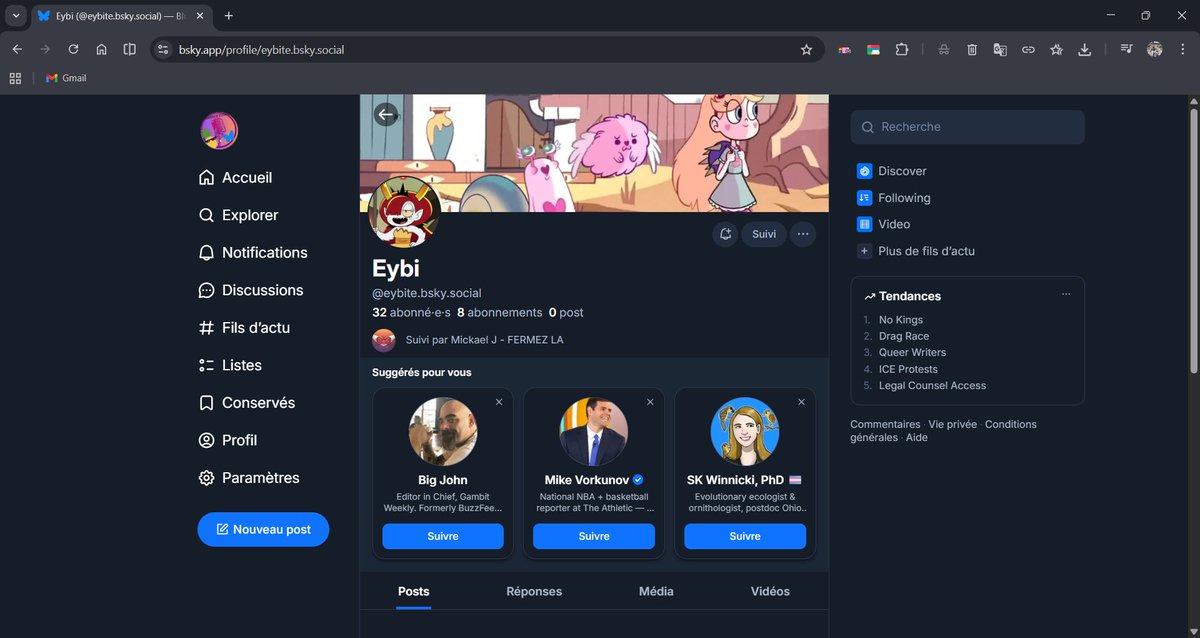This screenshot has height=638, width=1200.
Task: Open Eybi's profile avatar picture
Action: 404,211
